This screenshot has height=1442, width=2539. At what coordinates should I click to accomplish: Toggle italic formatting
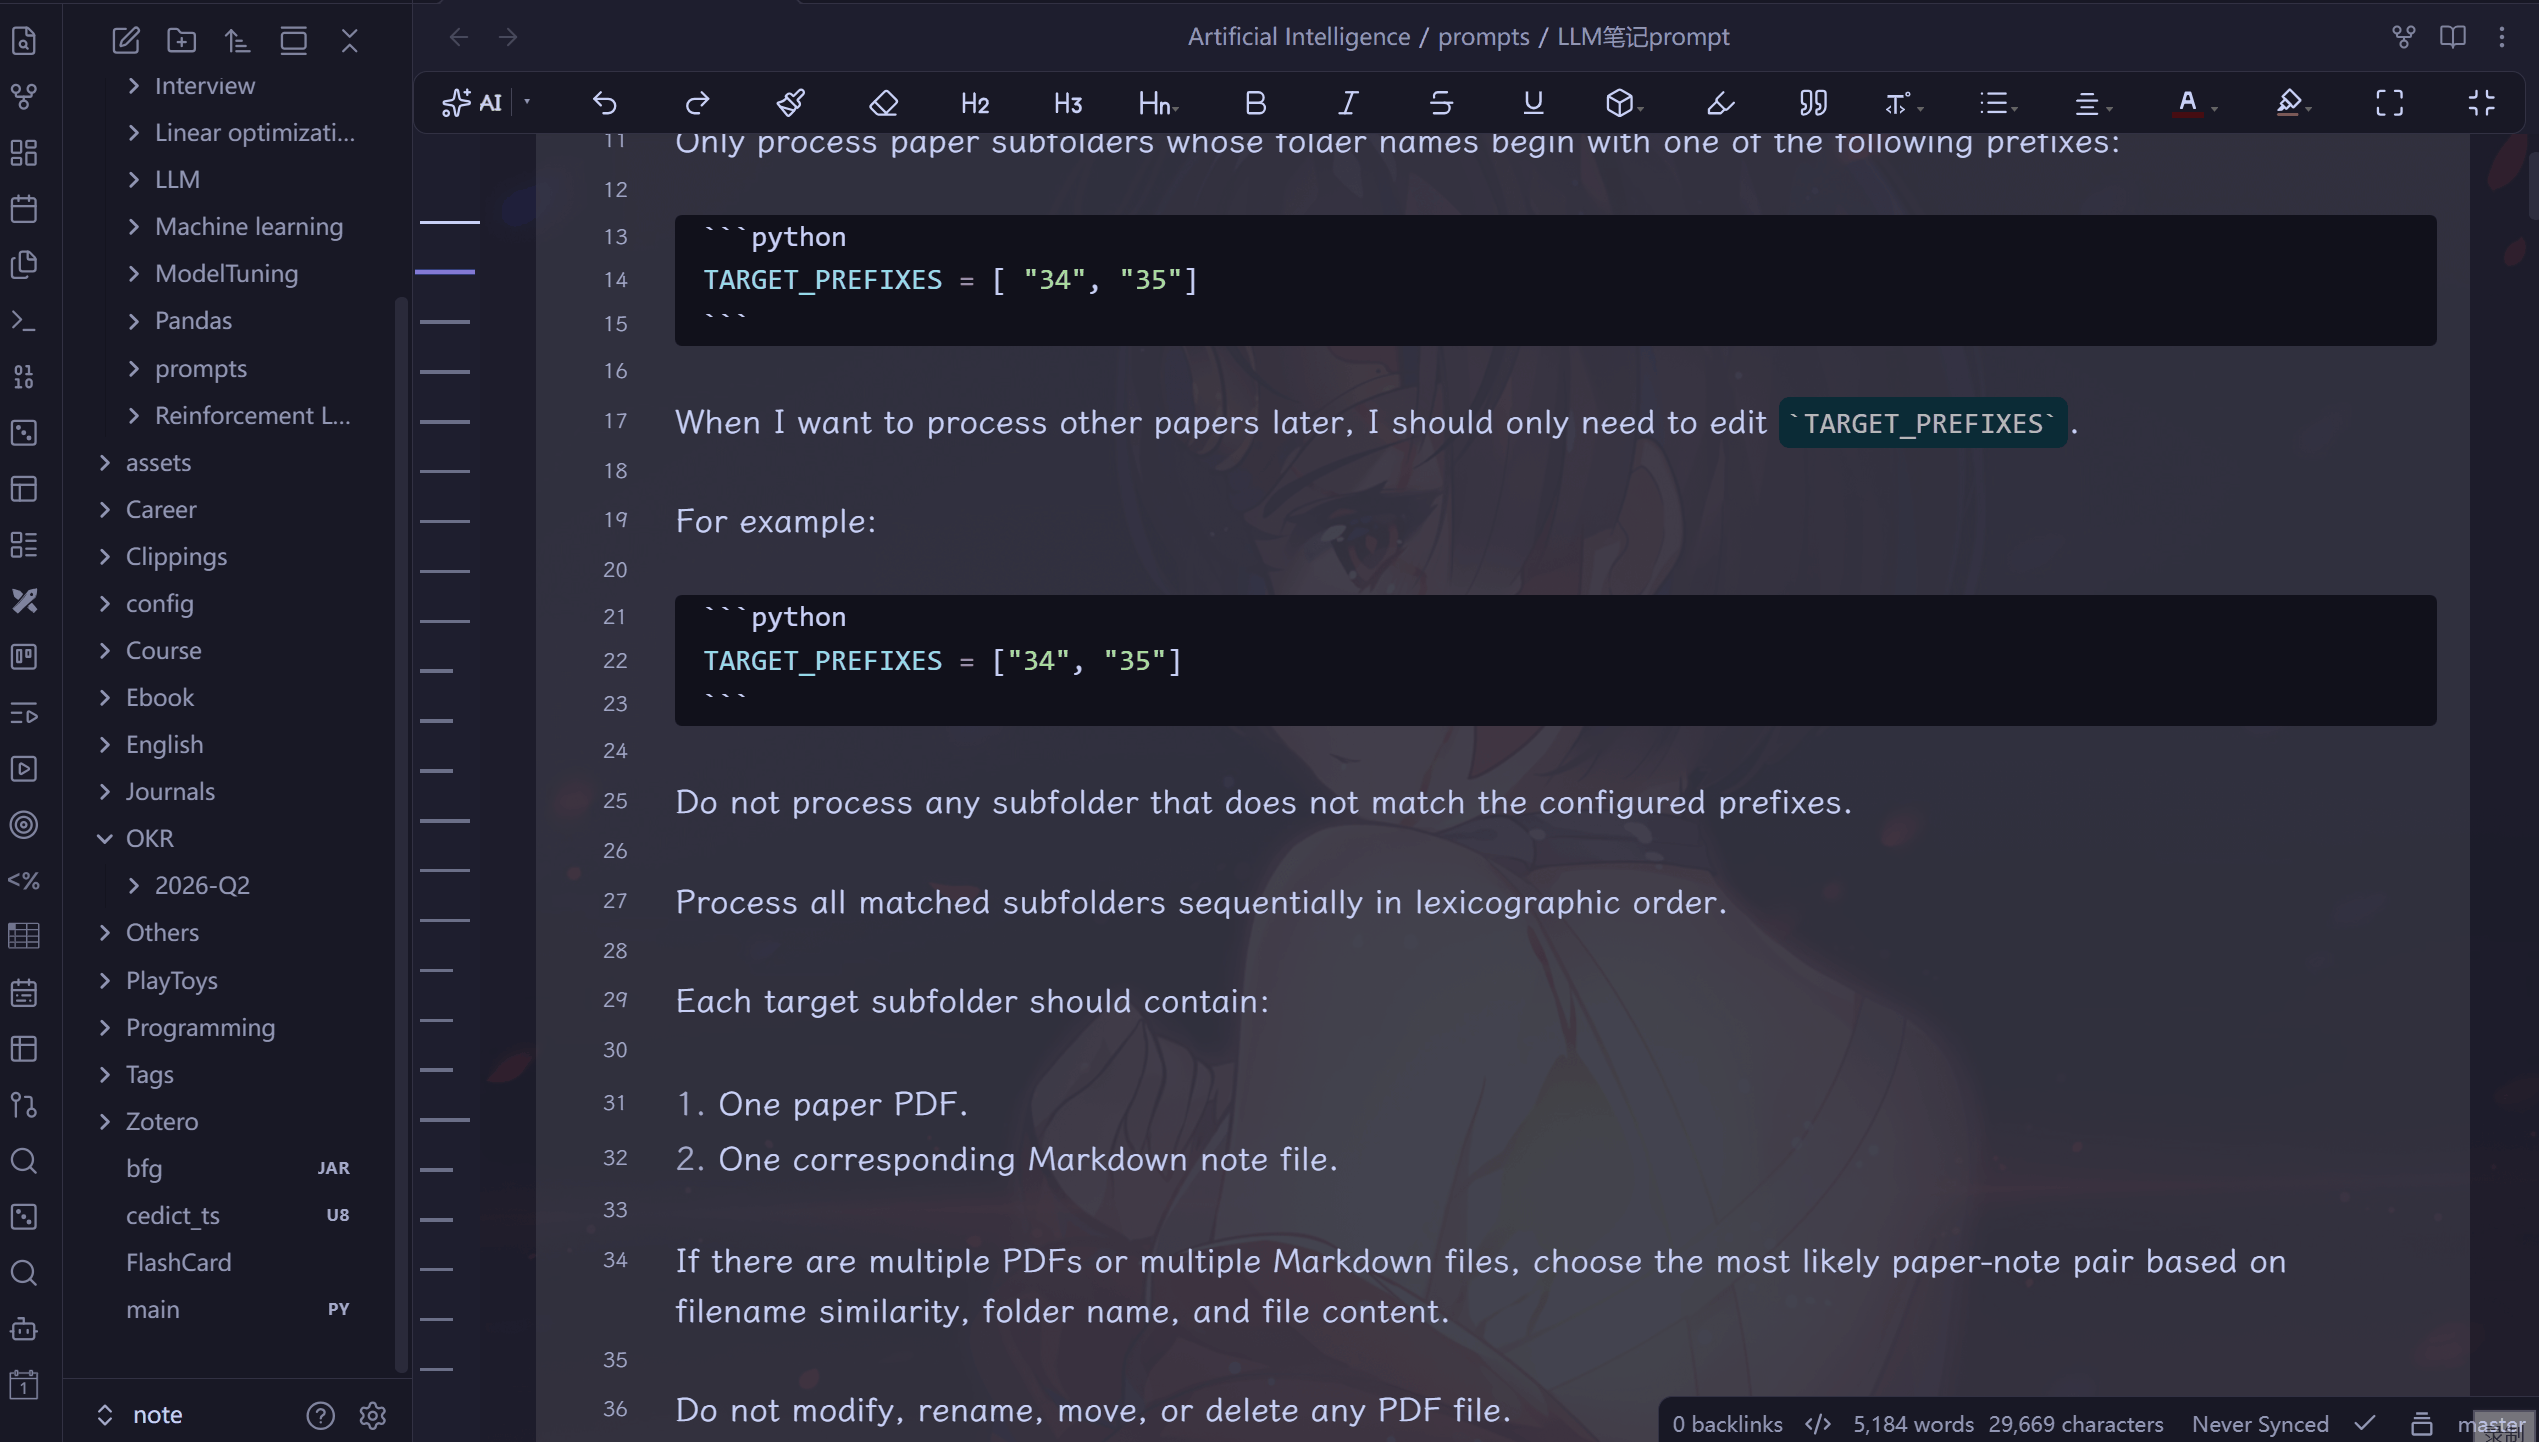[1348, 102]
